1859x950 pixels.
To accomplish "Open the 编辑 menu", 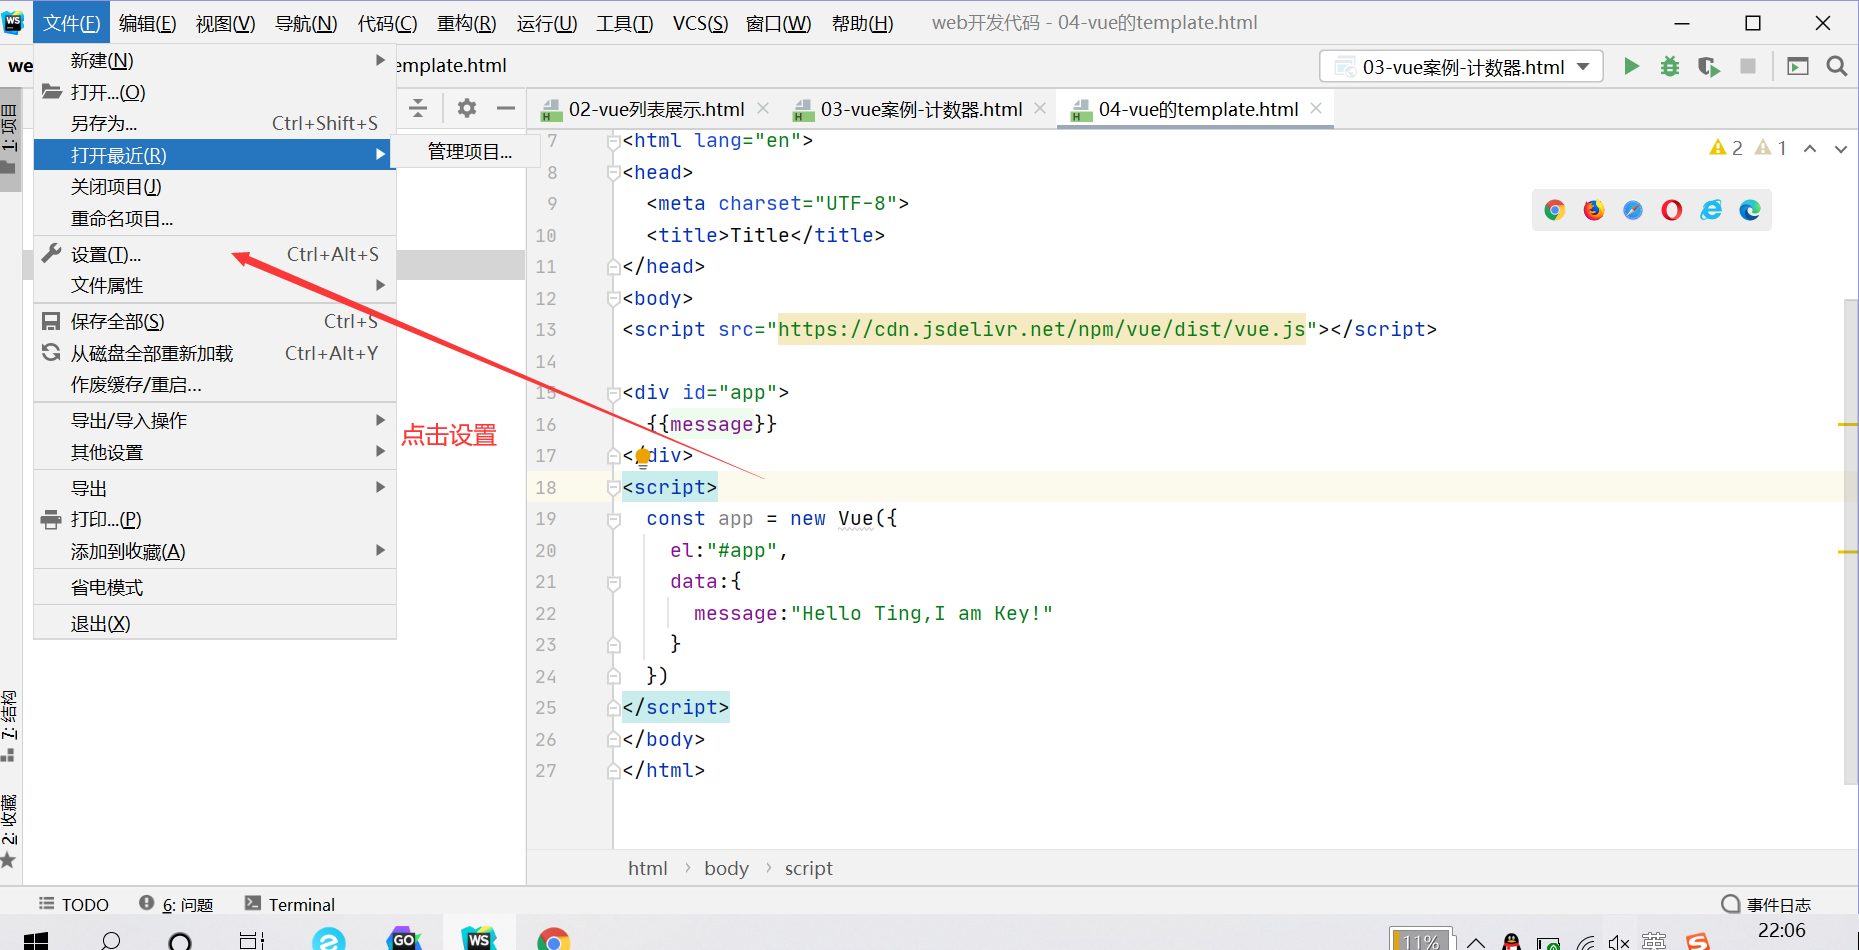I will pyautogui.click(x=147, y=23).
